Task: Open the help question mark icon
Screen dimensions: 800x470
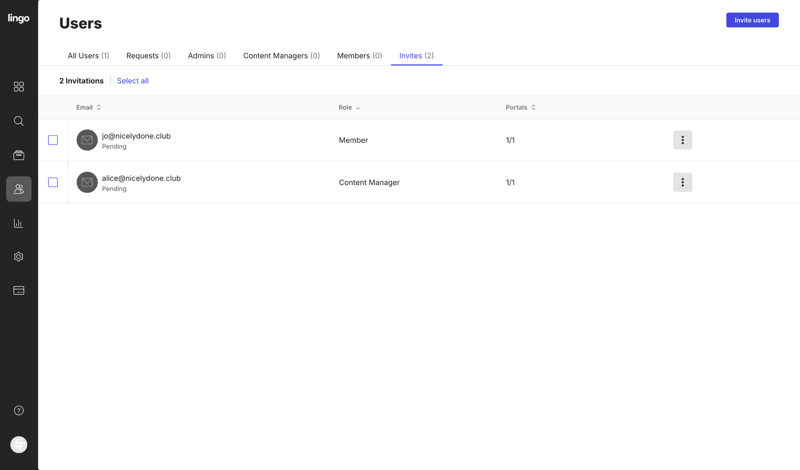Action: click(19, 411)
